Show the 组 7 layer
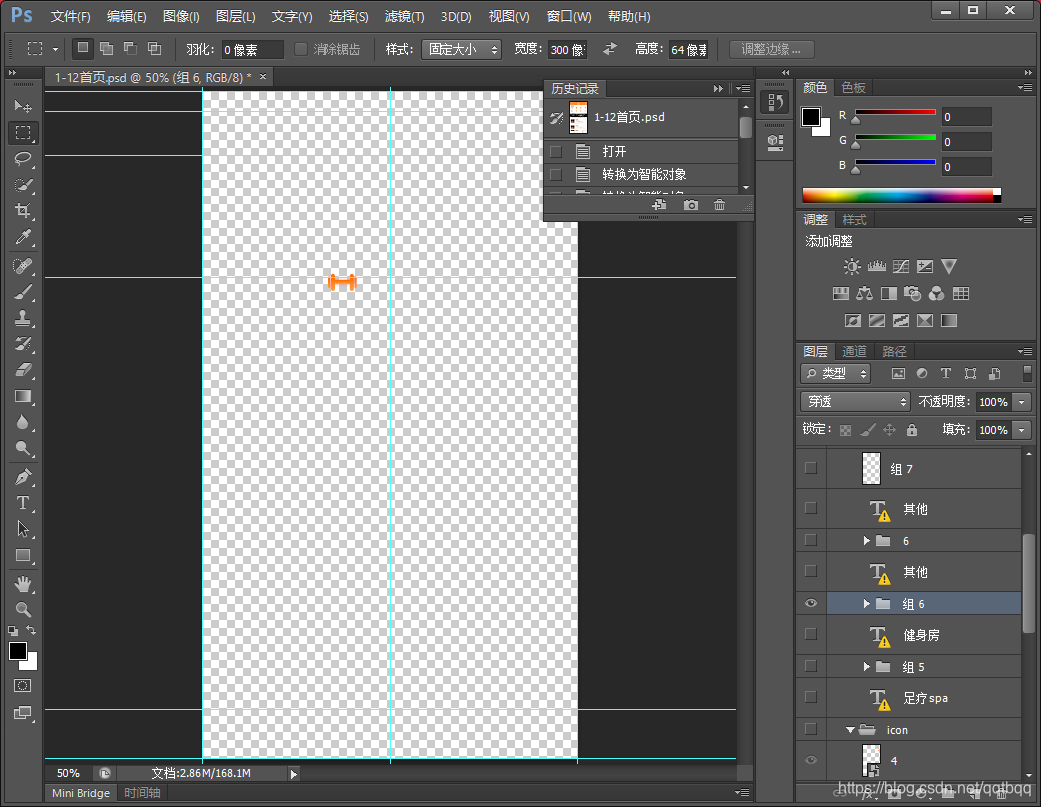 click(811, 469)
